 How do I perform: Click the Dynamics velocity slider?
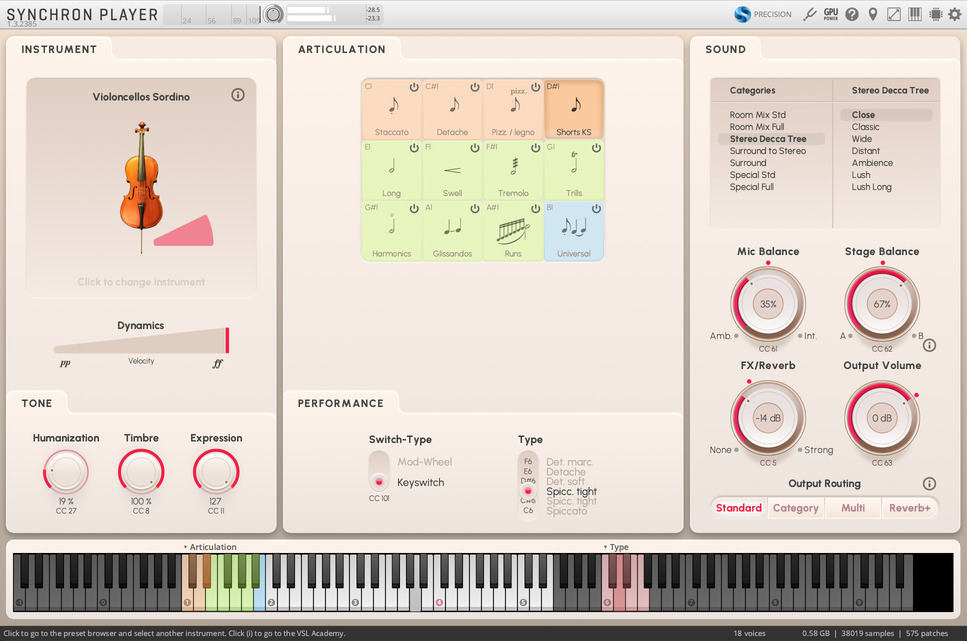(141, 341)
